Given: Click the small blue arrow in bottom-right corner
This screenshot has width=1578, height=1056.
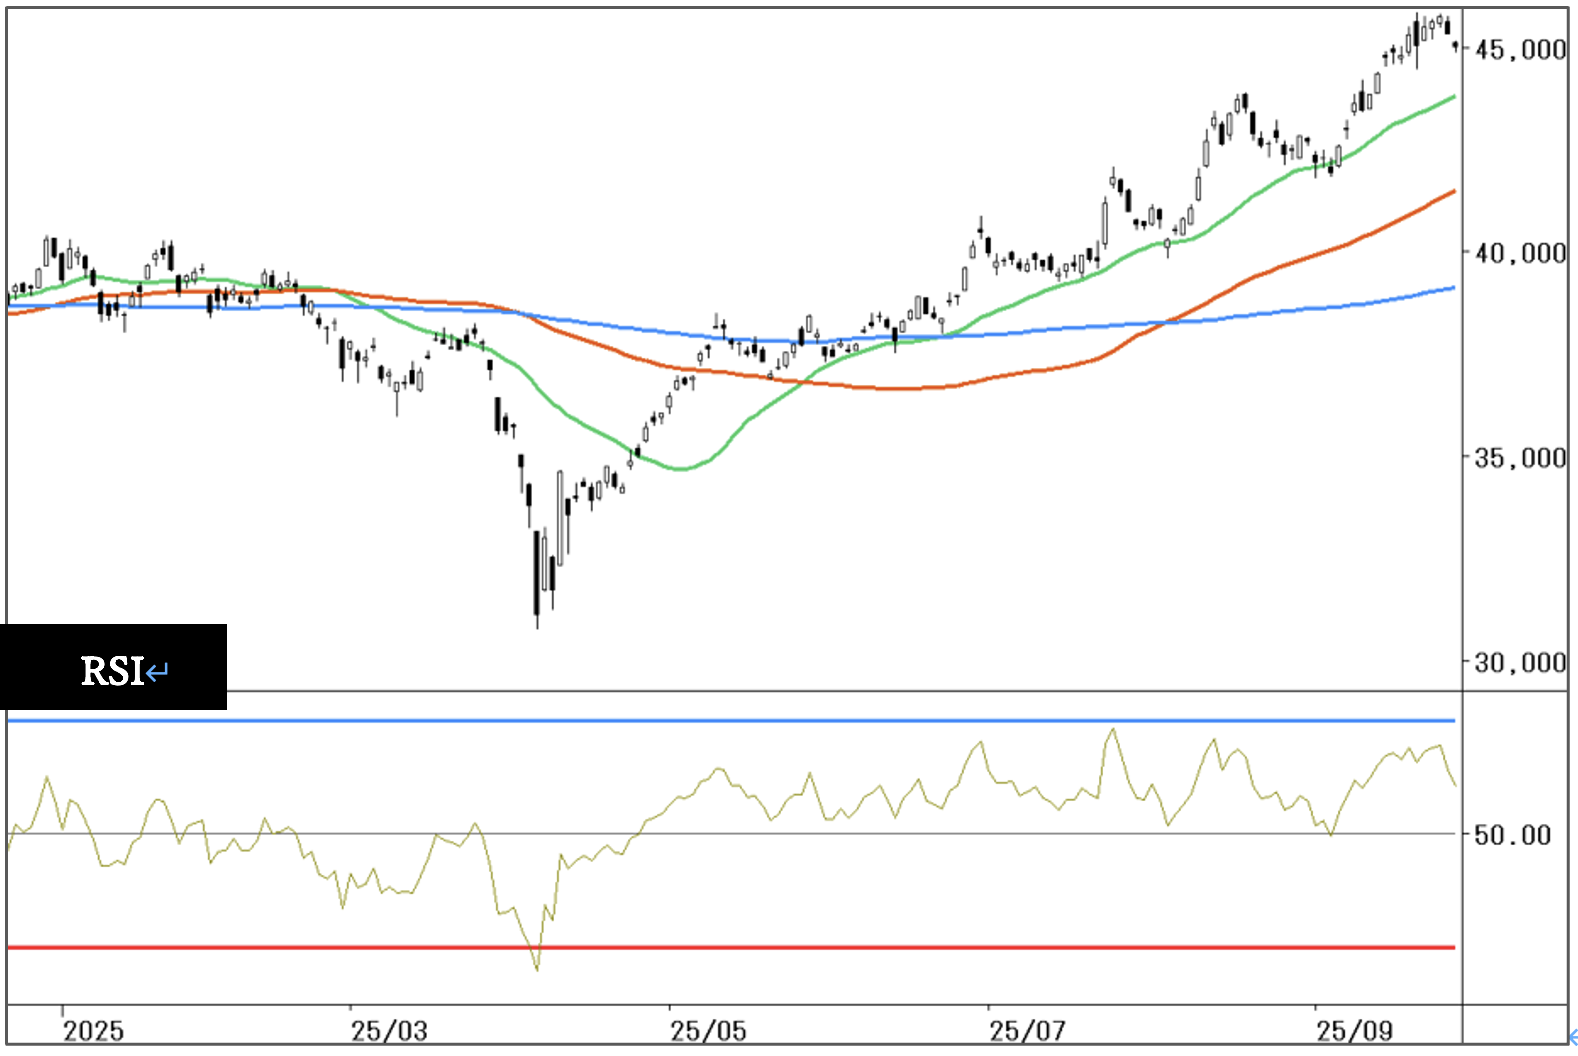Looking at the screenshot, I should [1572, 1037].
